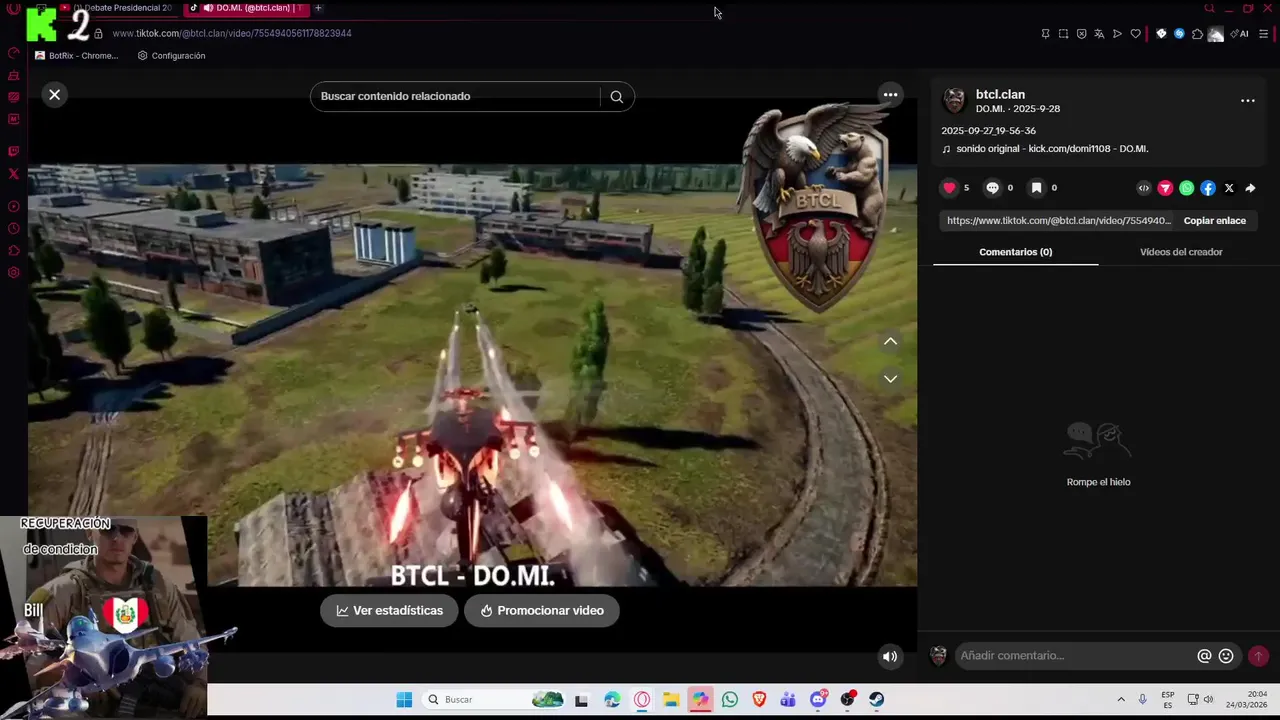Select the DO.MI. (@btcl.clan) TikTok tab

[248, 8]
